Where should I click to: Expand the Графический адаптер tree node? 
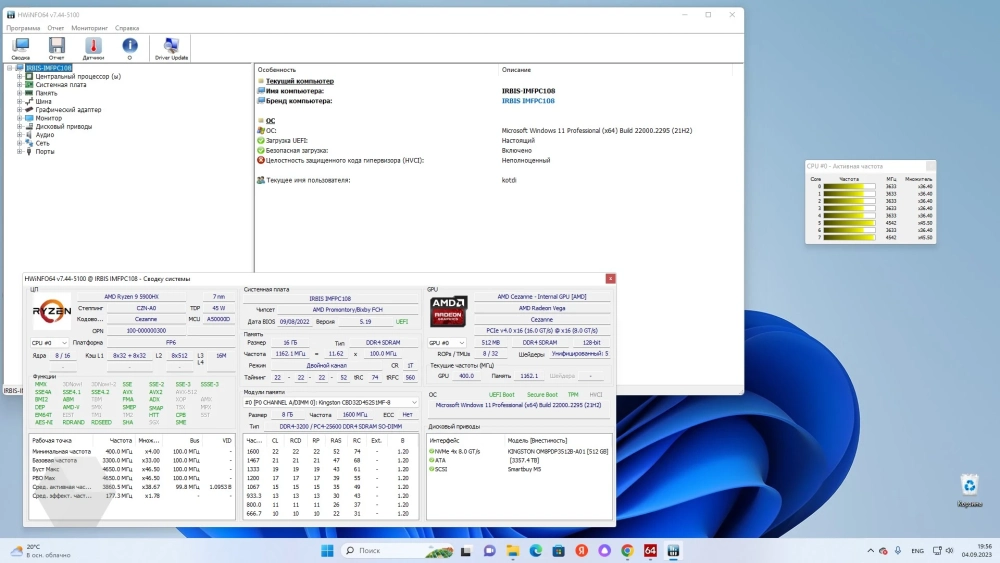click(19, 110)
